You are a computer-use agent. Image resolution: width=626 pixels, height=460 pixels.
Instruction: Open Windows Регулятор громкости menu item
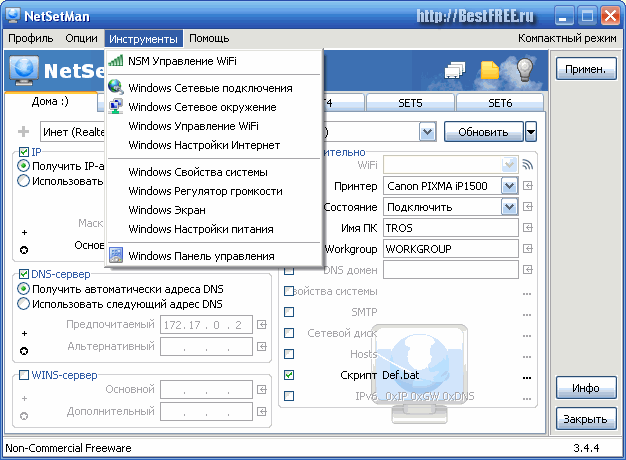point(214,191)
